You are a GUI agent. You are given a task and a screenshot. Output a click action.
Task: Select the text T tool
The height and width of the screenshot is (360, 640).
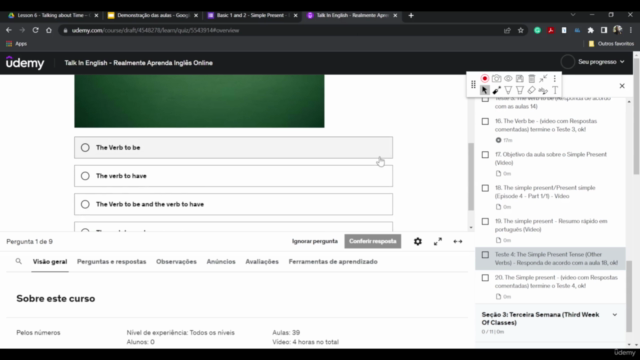click(555, 90)
